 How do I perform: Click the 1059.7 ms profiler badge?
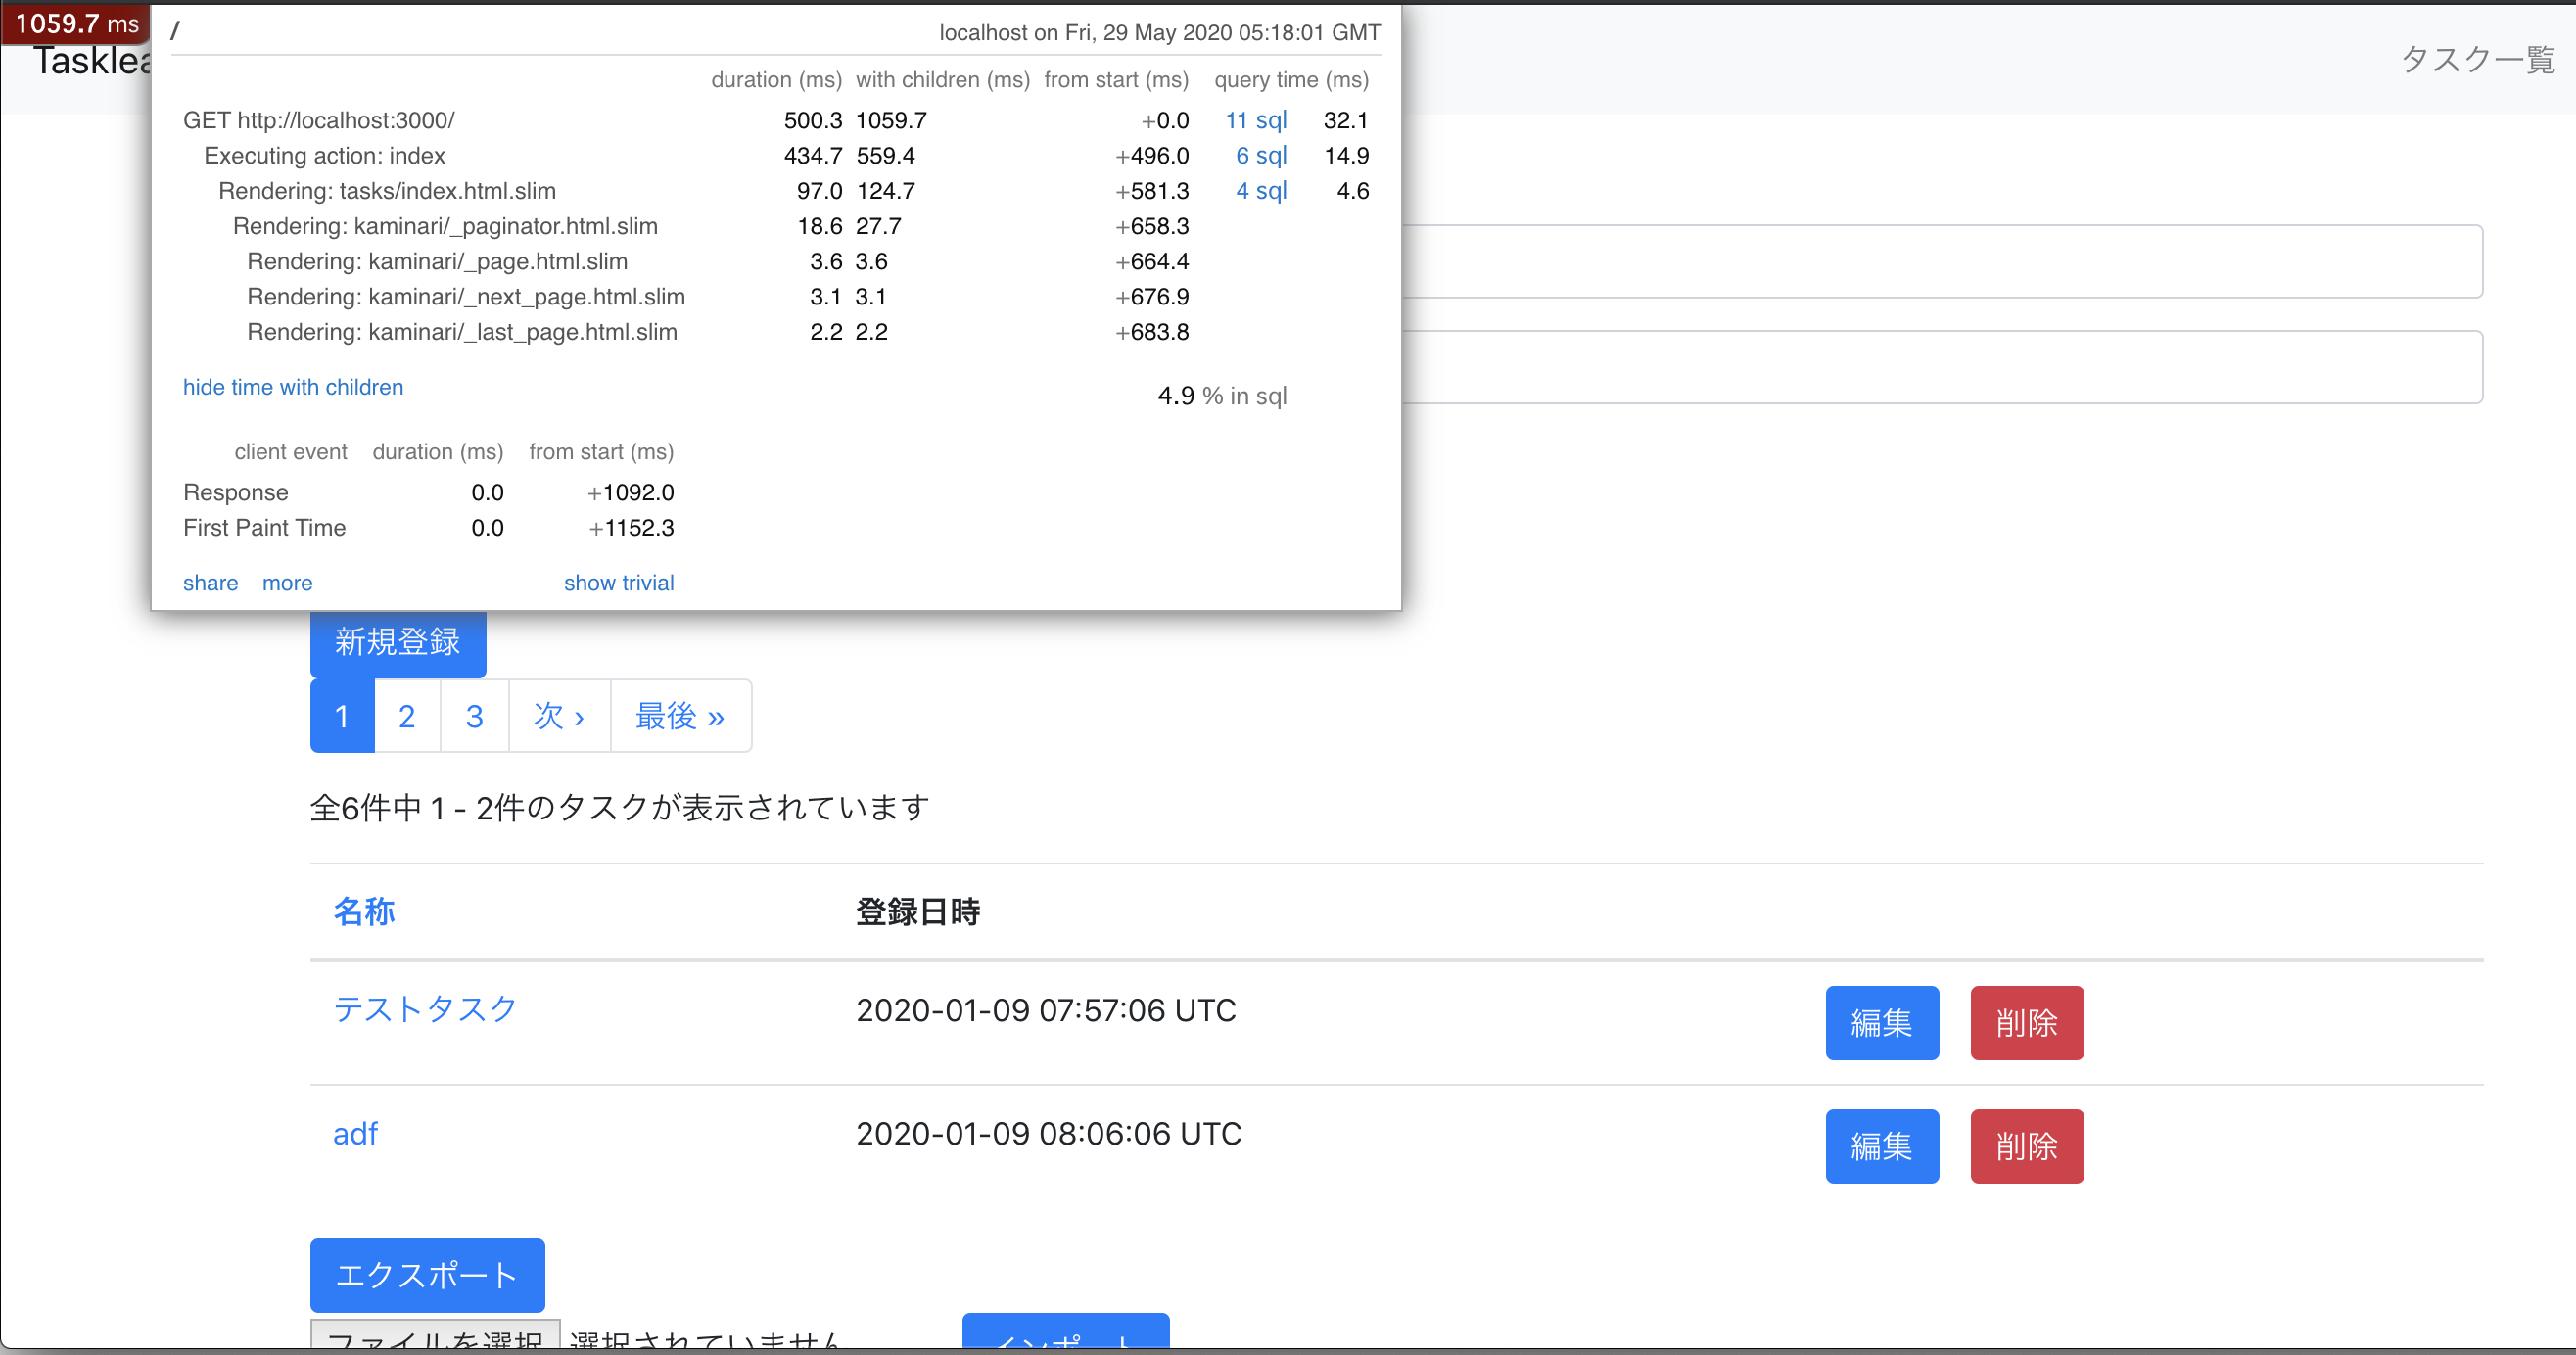[76, 24]
